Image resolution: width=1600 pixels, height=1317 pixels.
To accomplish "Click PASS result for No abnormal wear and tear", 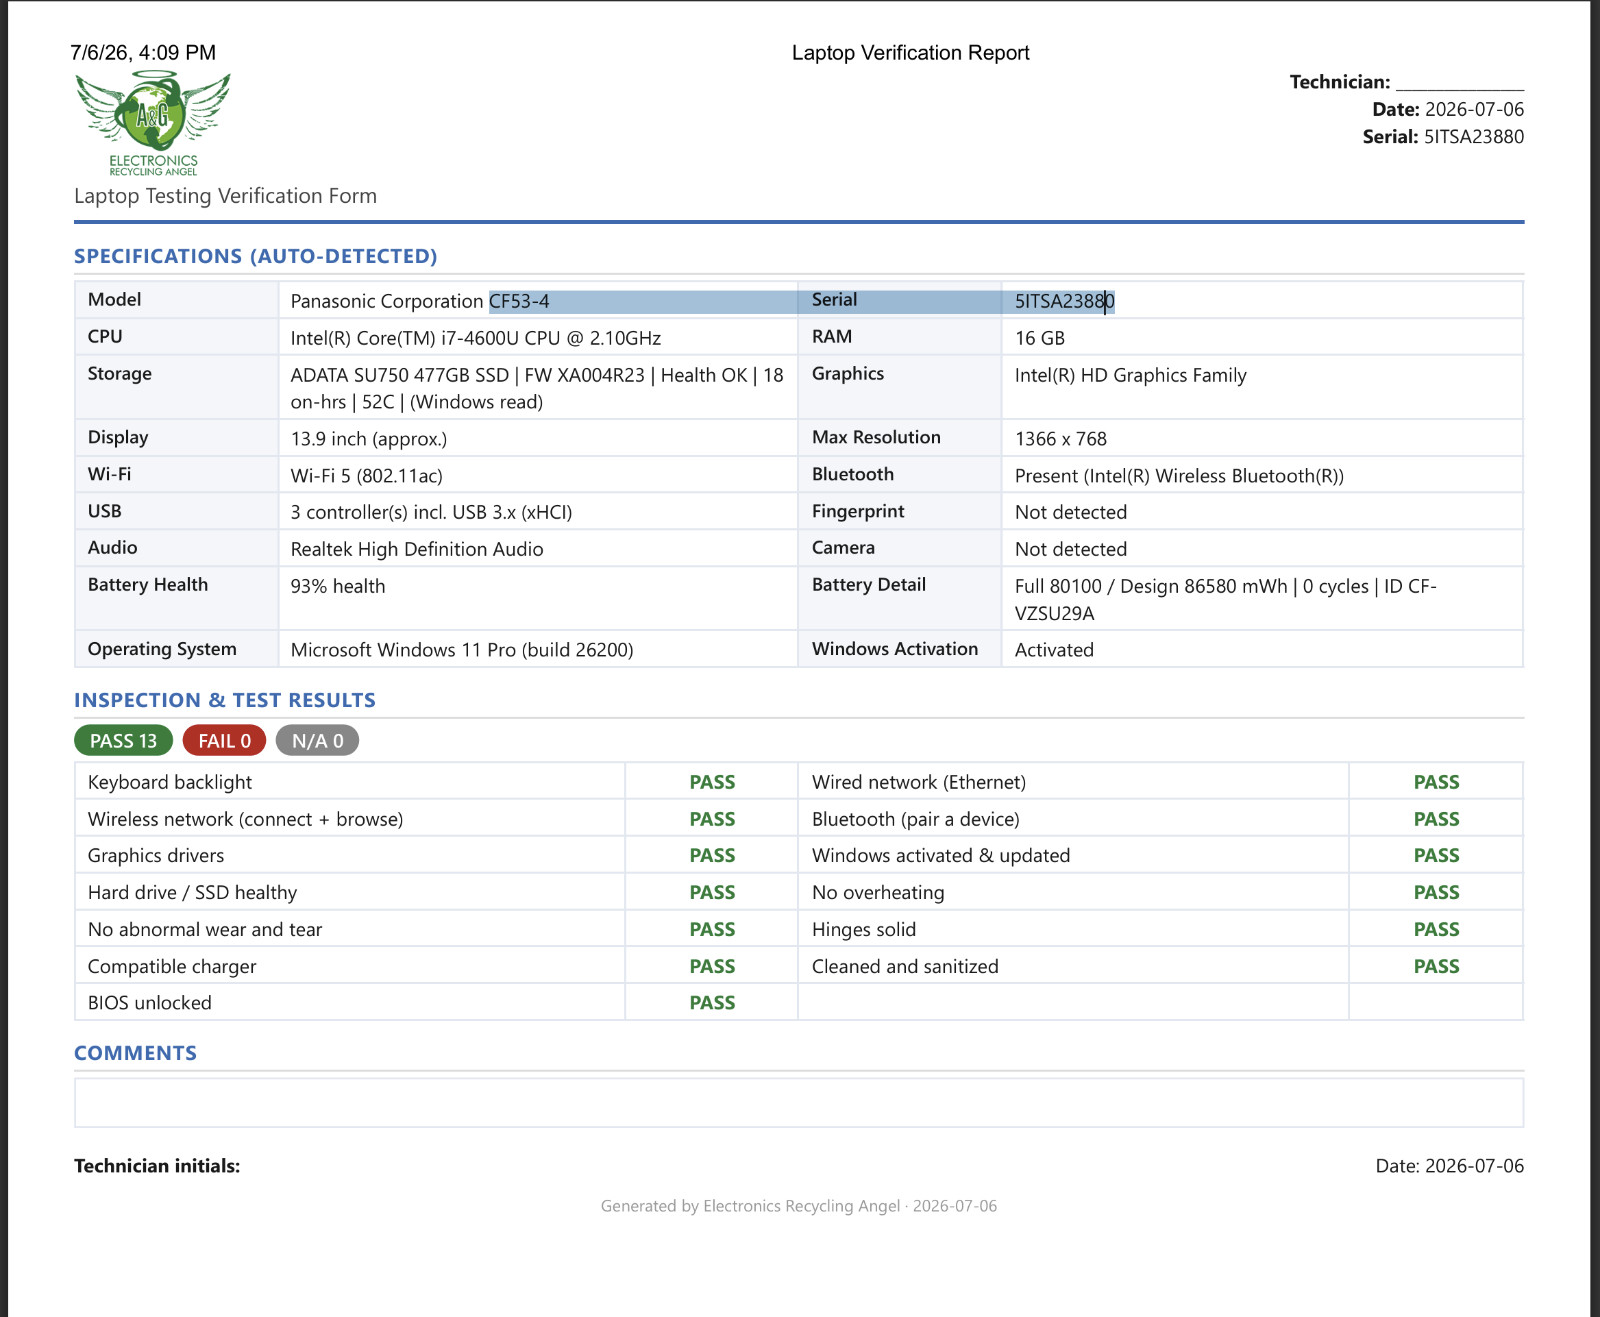I will [712, 929].
